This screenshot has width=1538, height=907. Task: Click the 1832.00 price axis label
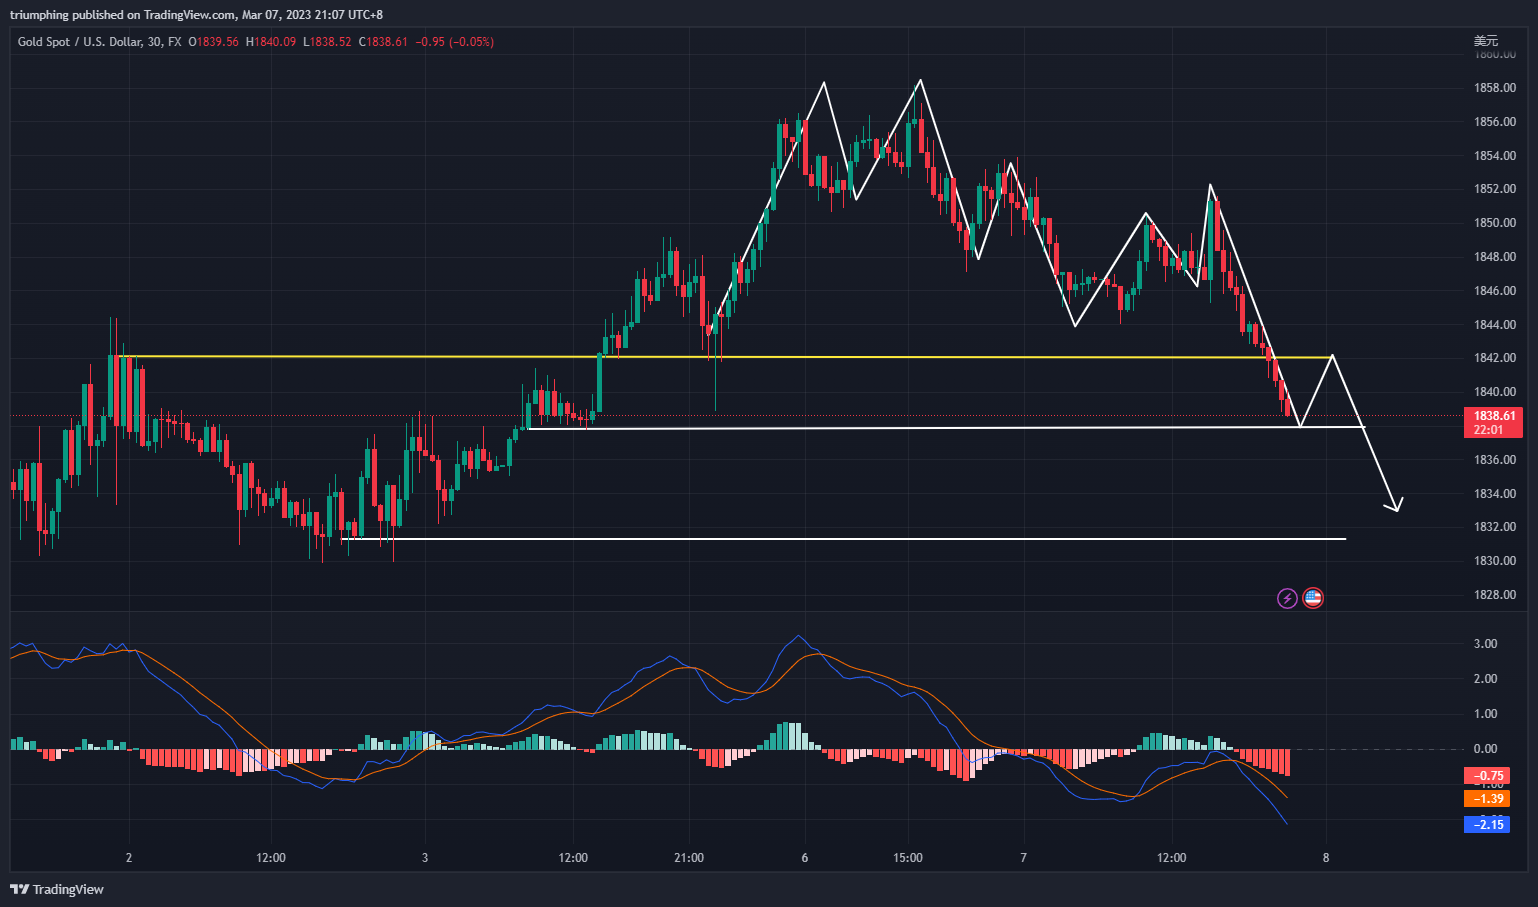pos(1495,527)
